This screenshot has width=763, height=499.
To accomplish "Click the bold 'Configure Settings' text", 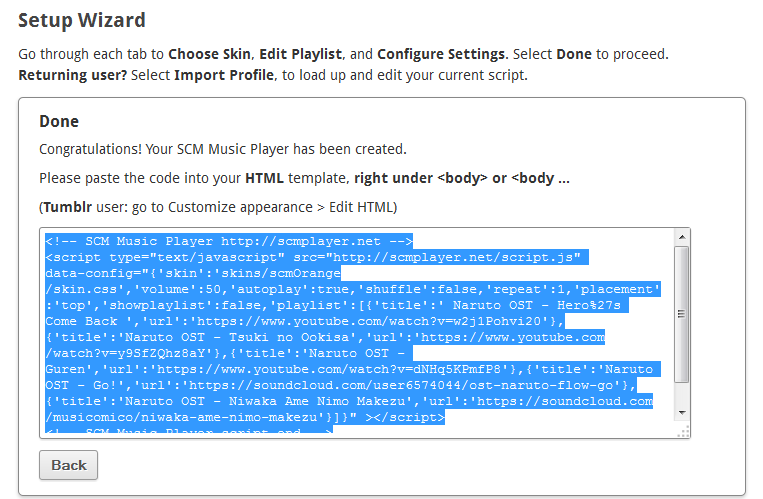I will tap(441, 54).
